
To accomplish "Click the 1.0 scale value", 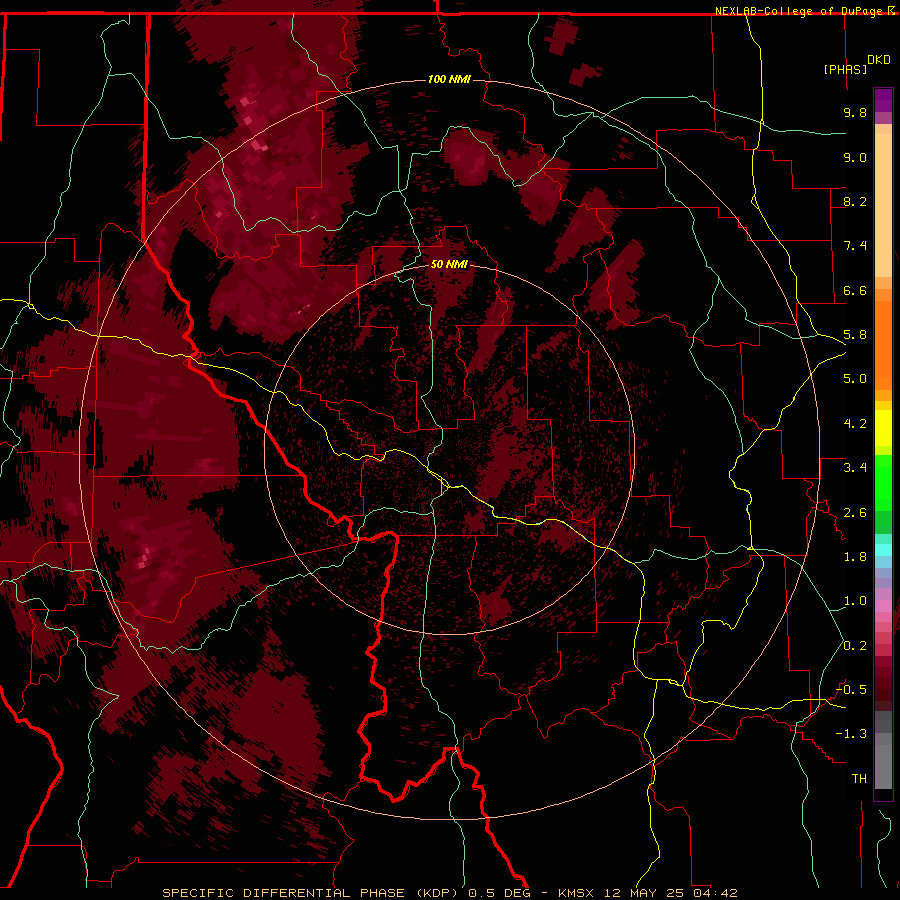I will pos(855,601).
